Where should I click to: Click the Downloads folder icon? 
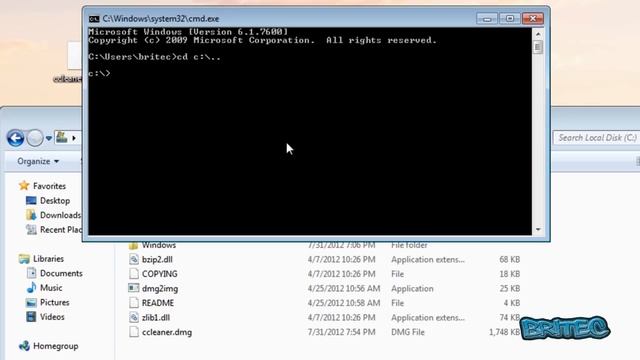click(x=31, y=215)
